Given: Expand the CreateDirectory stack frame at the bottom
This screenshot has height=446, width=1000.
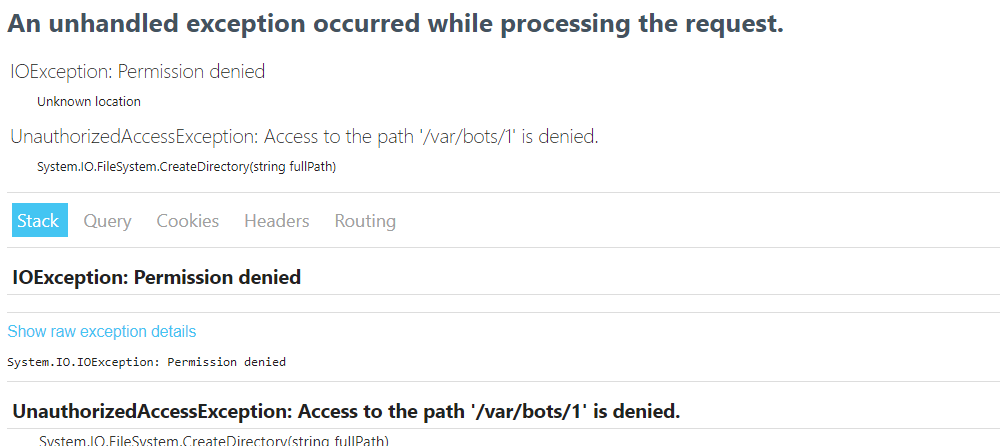Looking at the screenshot, I should [x=214, y=440].
